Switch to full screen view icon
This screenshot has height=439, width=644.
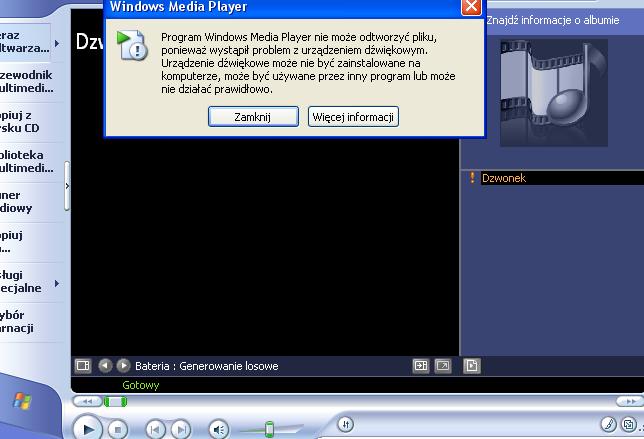click(x=443, y=365)
